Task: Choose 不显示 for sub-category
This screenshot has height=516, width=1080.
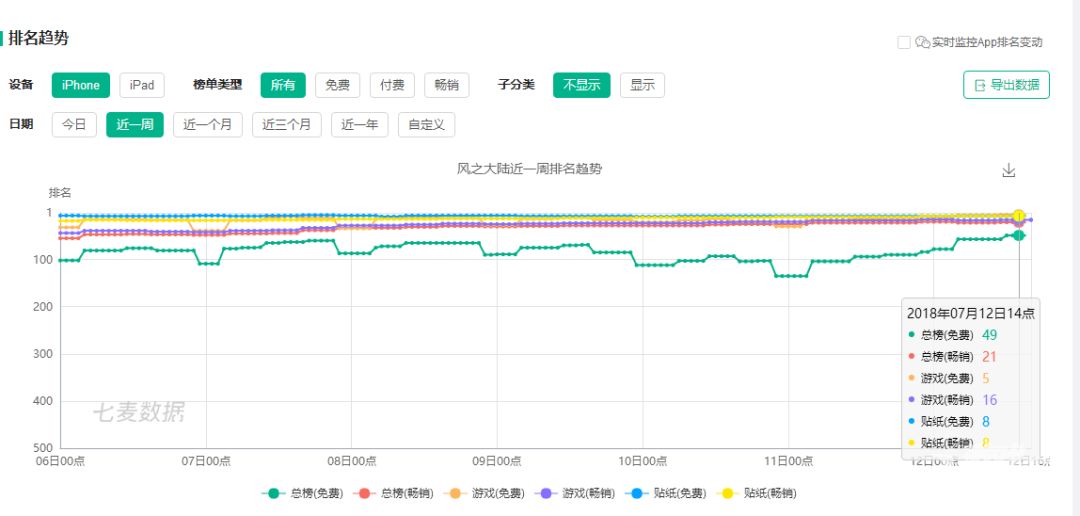Action: (581, 85)
